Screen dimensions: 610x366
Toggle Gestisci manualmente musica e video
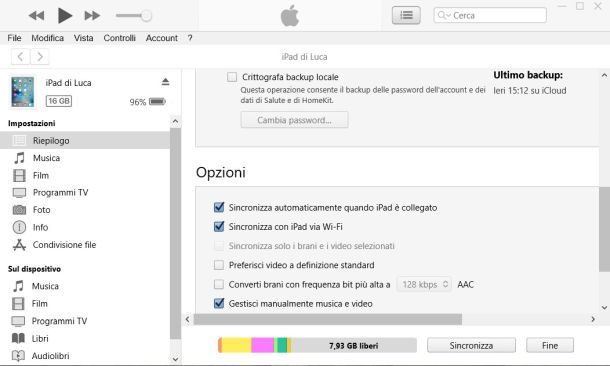(219, 303)
